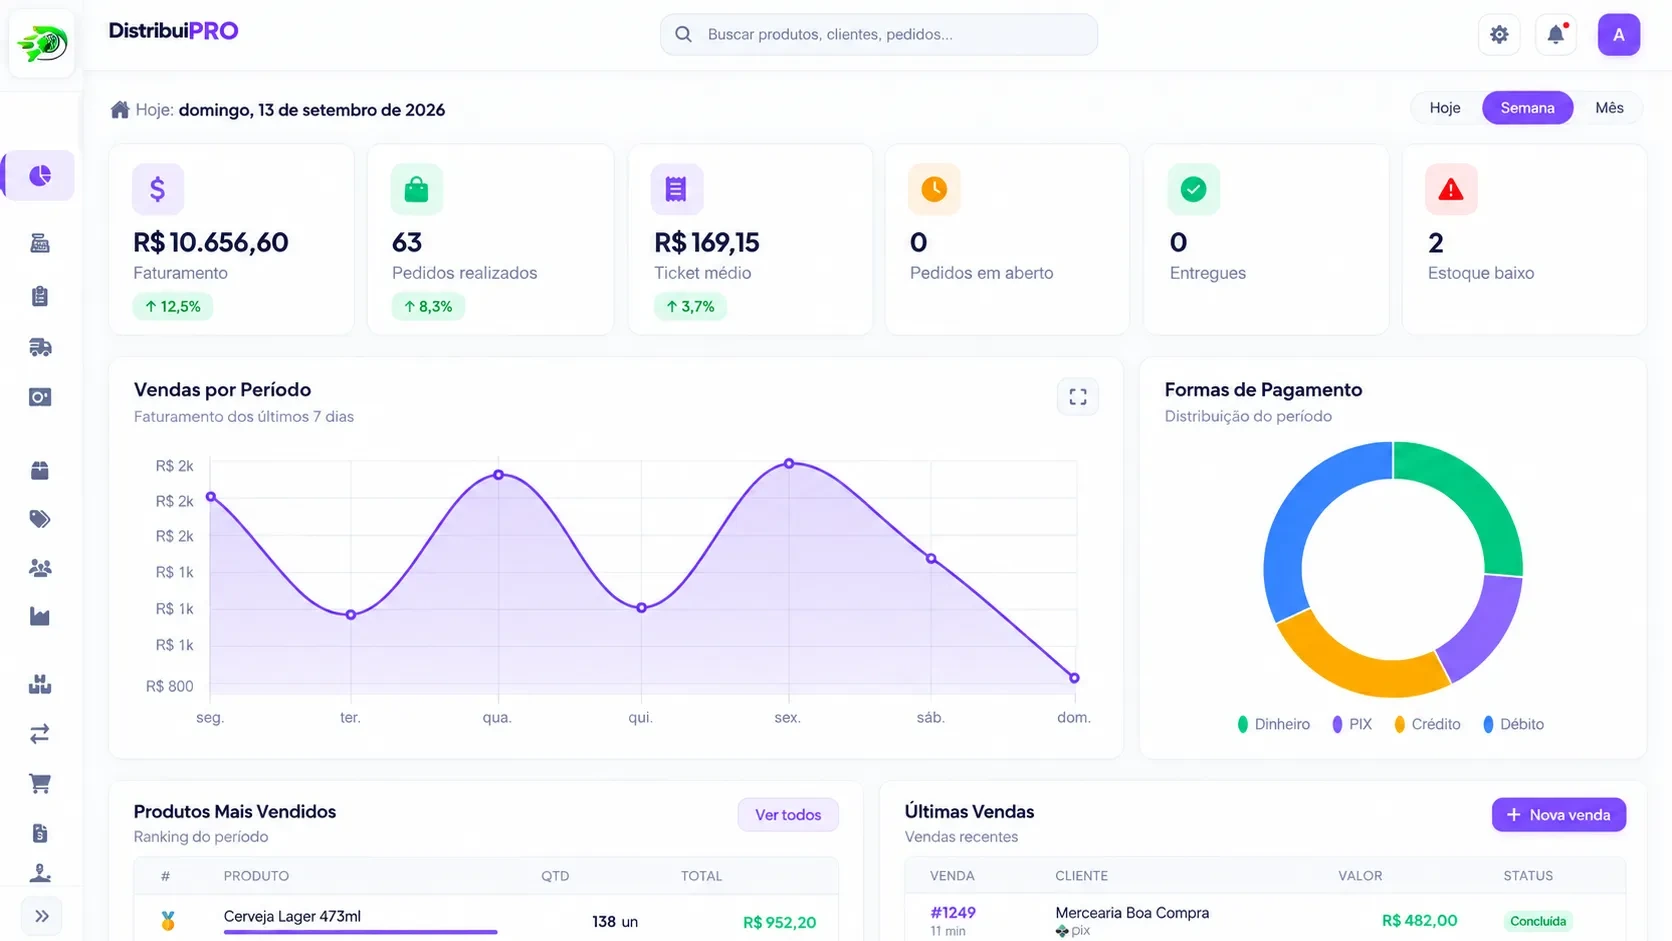Select the Semana period tab
The image size is (1672, 941).
tap(1527, 108)
